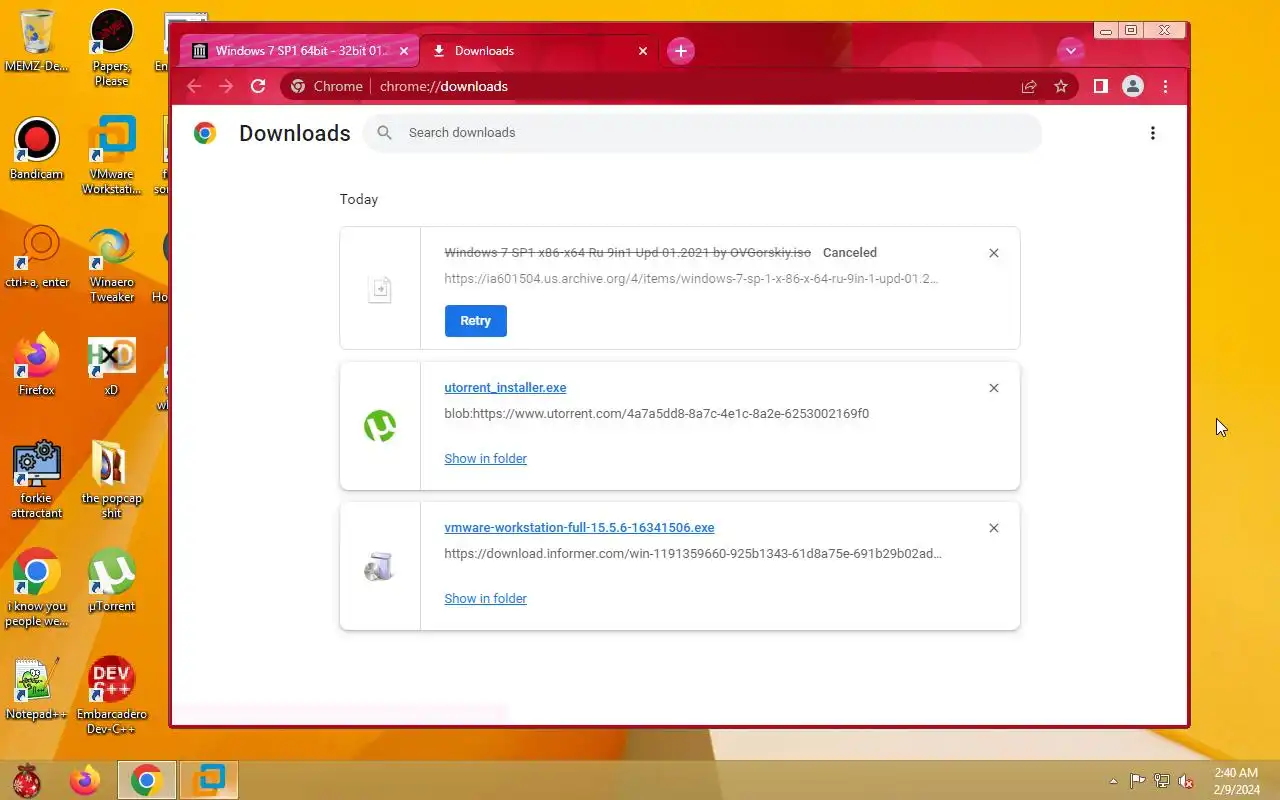Open Firefox from the taskbar
The width and height of the screenshot is (1280, 800).
click(x=85, y=780)
